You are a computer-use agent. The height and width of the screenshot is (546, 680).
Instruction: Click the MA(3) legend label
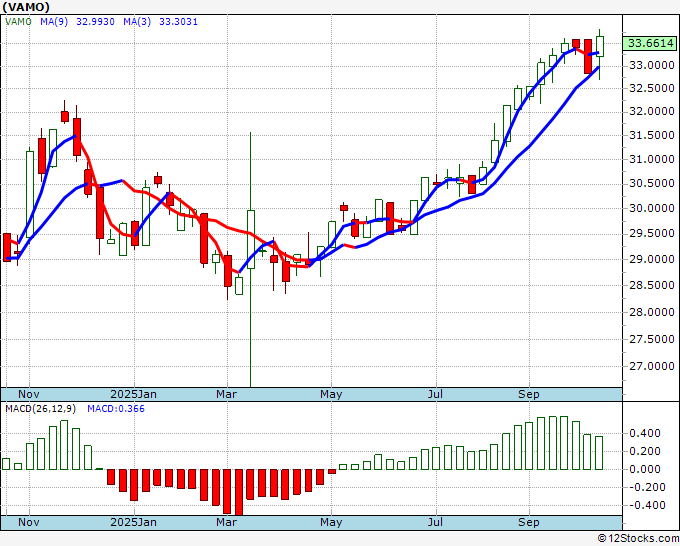137,22
